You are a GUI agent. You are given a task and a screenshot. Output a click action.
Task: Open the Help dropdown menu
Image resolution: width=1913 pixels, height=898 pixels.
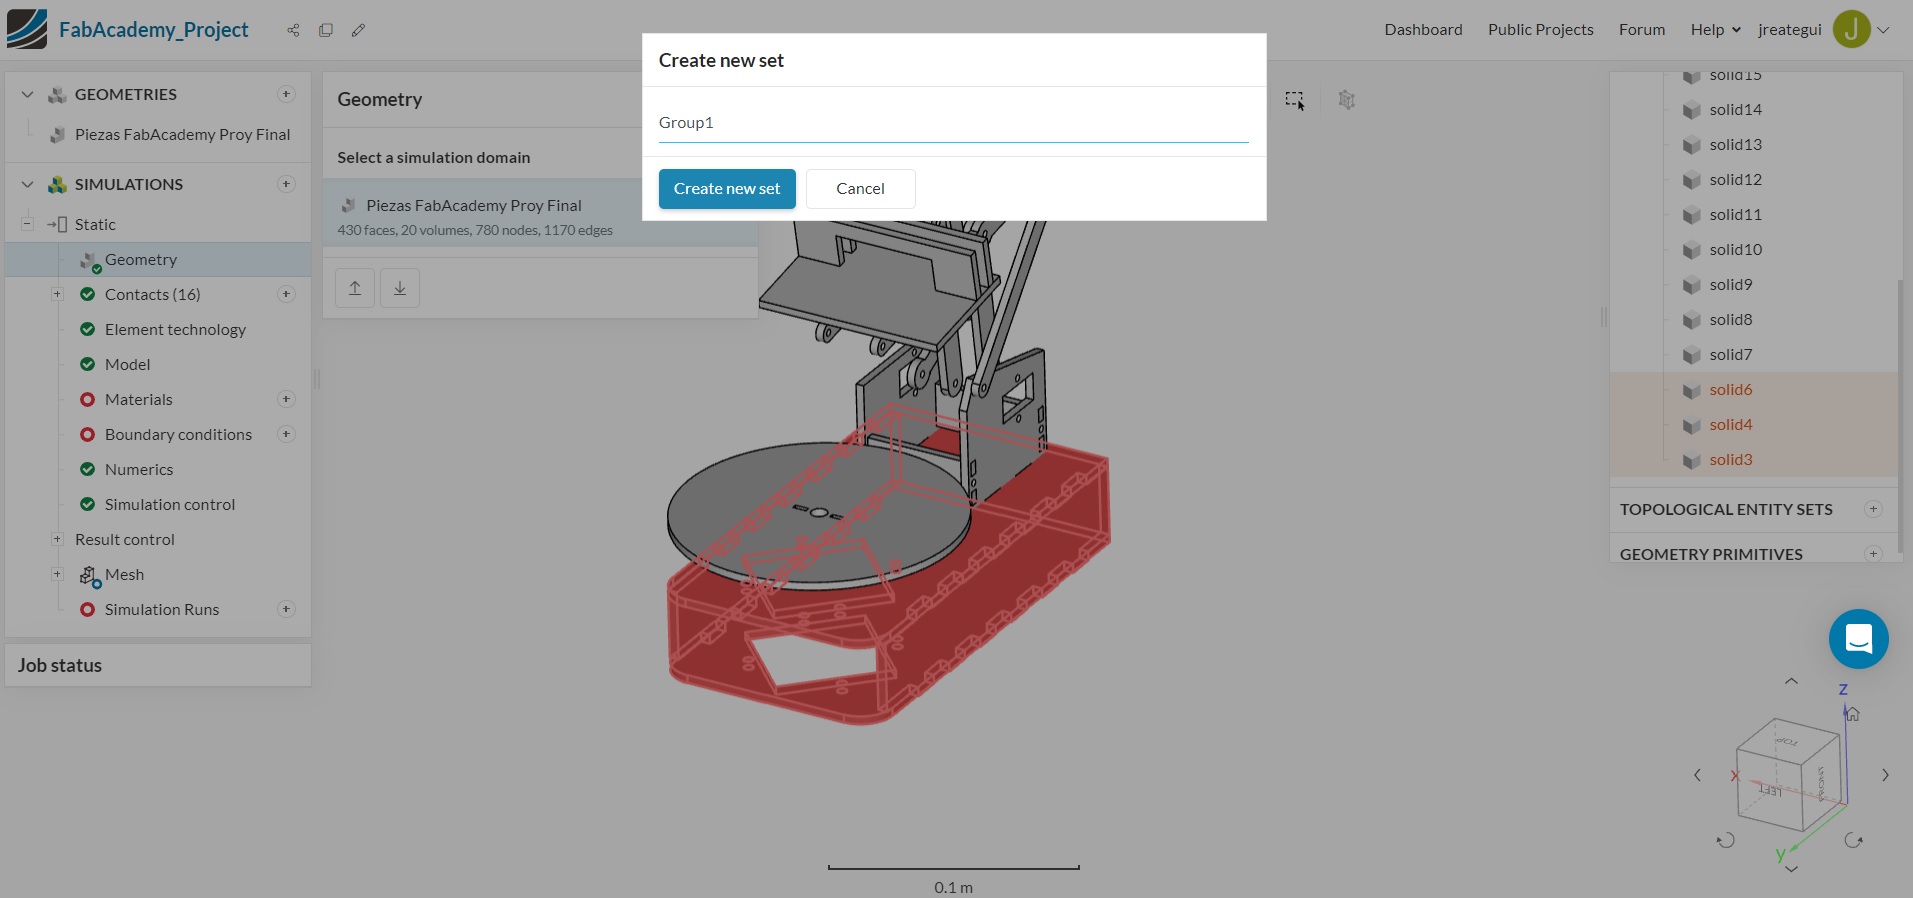click(x=1715, y=30)
